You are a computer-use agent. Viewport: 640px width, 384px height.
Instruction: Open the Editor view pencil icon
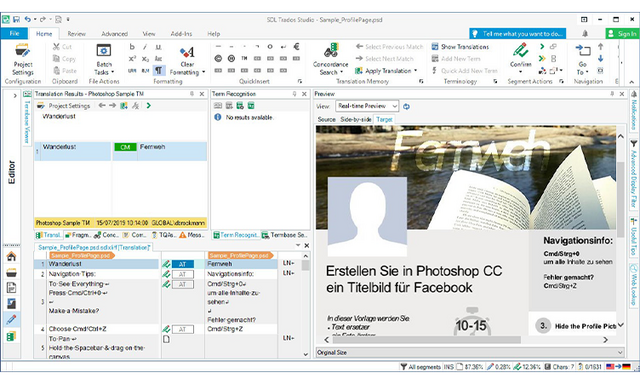point(11,320)
